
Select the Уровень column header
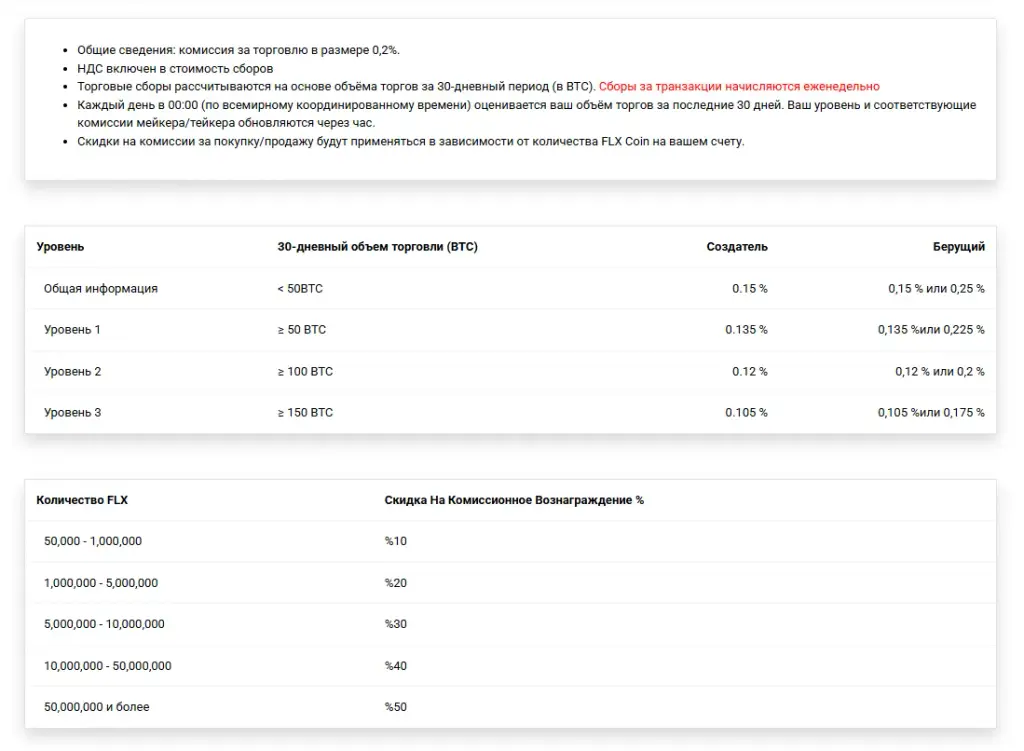click(x=60, y=246)
